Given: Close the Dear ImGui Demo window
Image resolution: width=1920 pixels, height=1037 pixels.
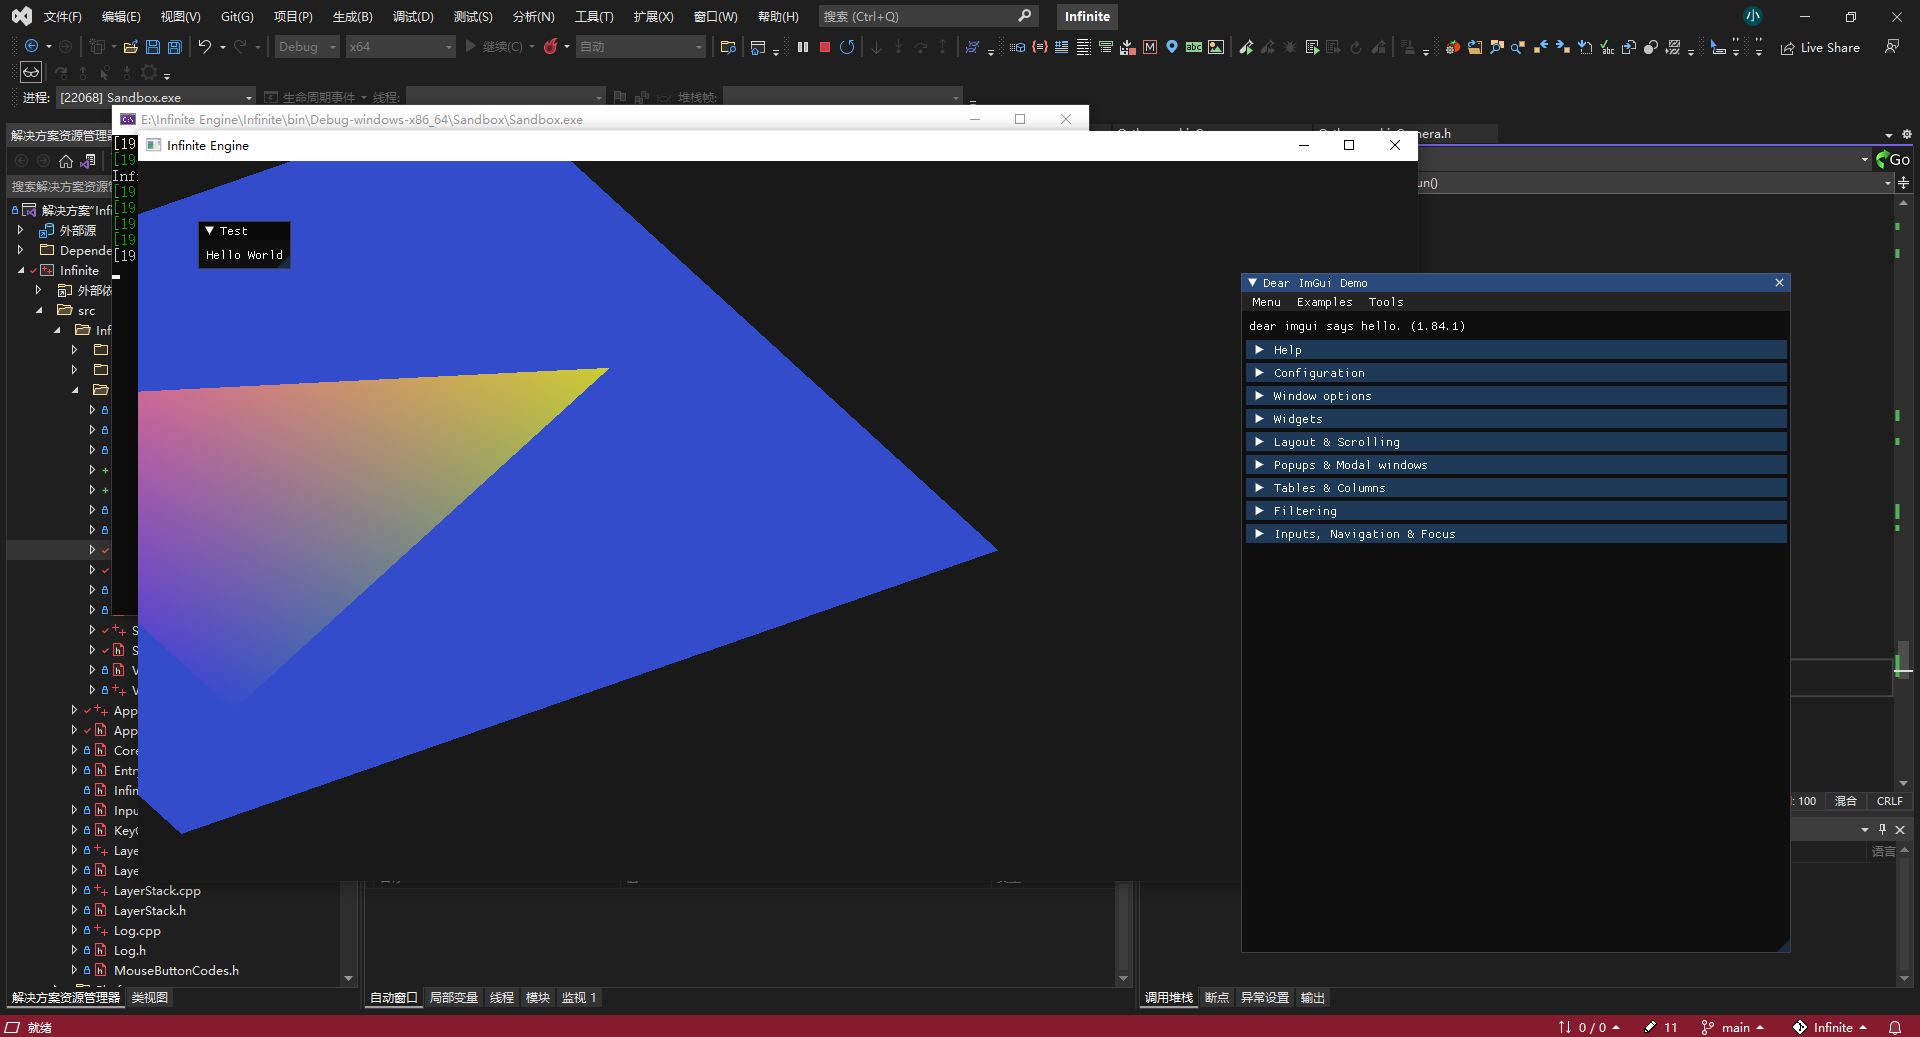Looking at the screenshot, I should [x=1779, y=283].
